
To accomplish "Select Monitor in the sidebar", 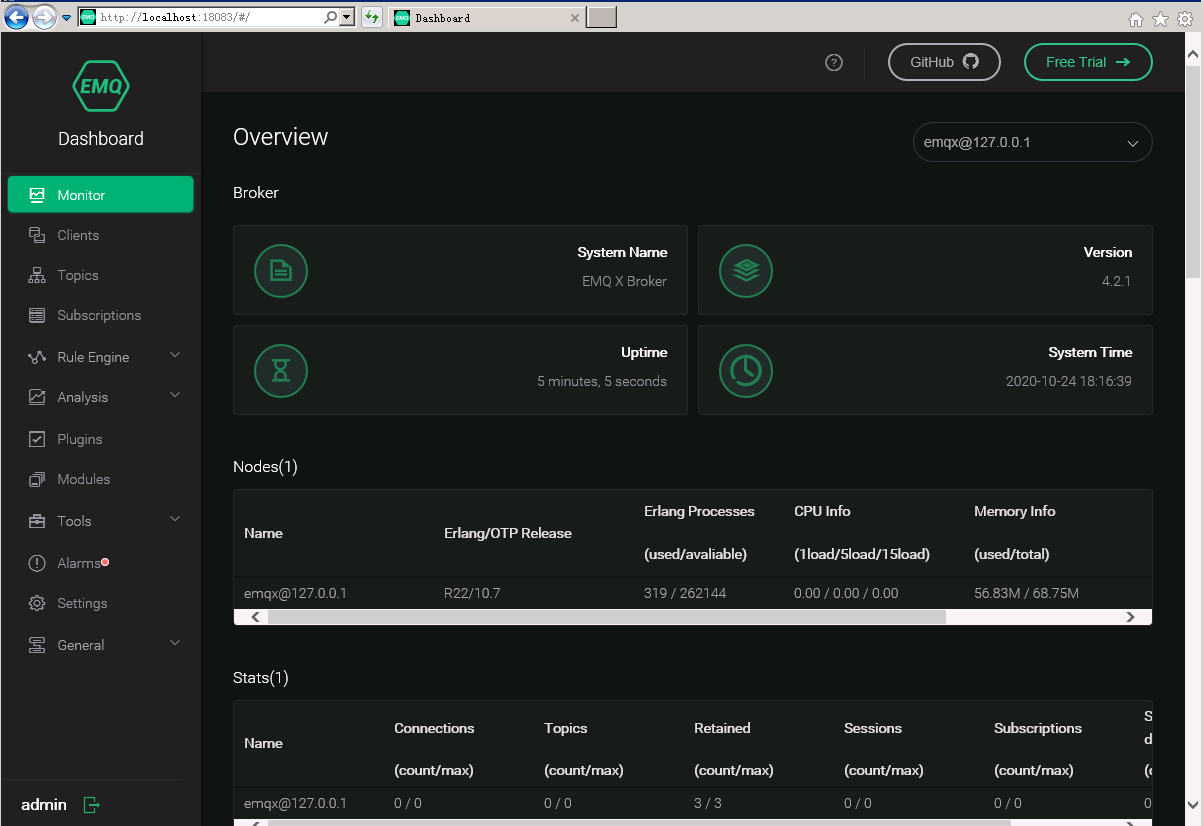I will click(x=100, y=195).
